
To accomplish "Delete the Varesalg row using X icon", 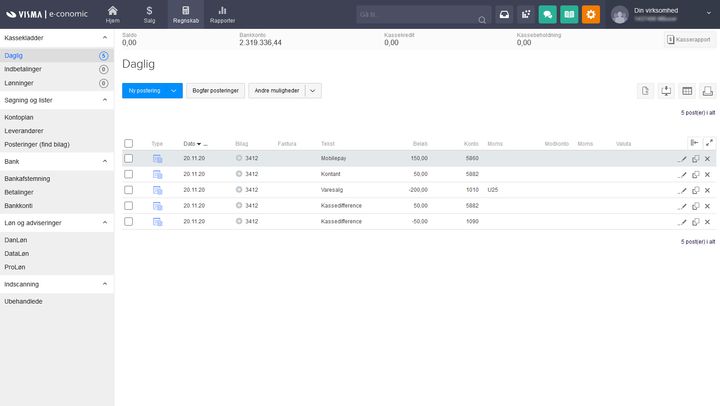I will [707, 190].
